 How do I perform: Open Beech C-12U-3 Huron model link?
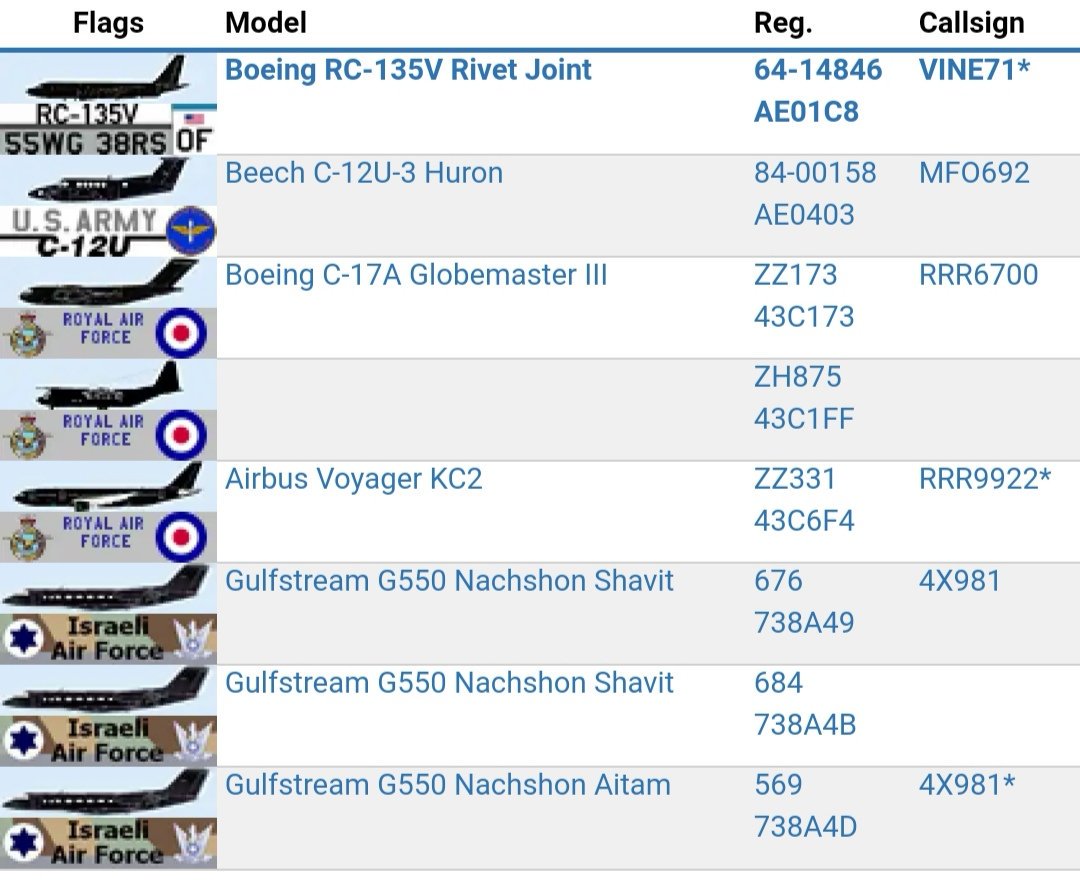364,173
